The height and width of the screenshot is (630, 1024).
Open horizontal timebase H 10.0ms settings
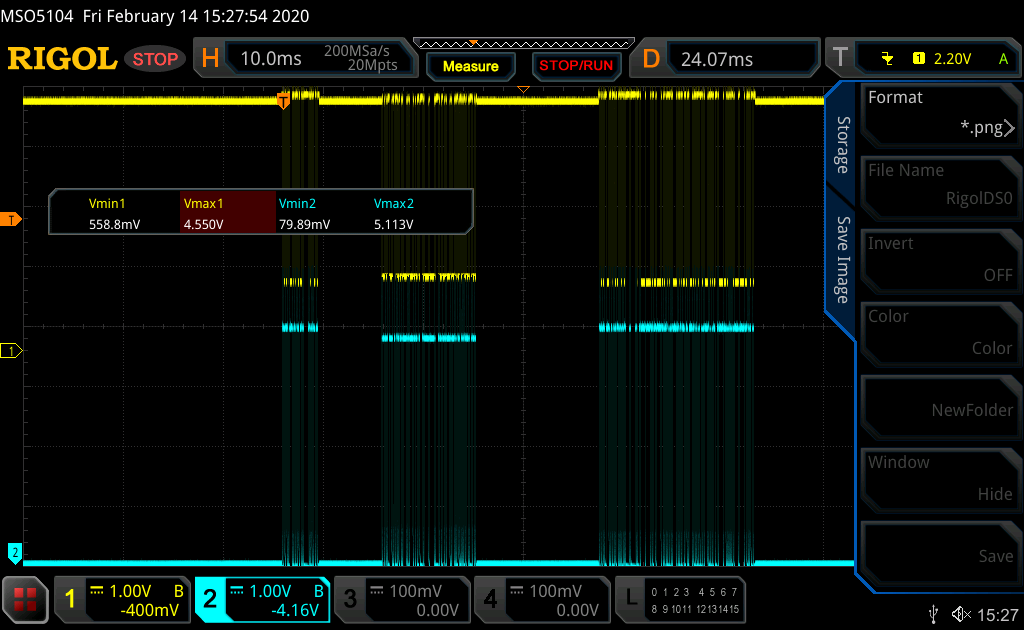305,59
